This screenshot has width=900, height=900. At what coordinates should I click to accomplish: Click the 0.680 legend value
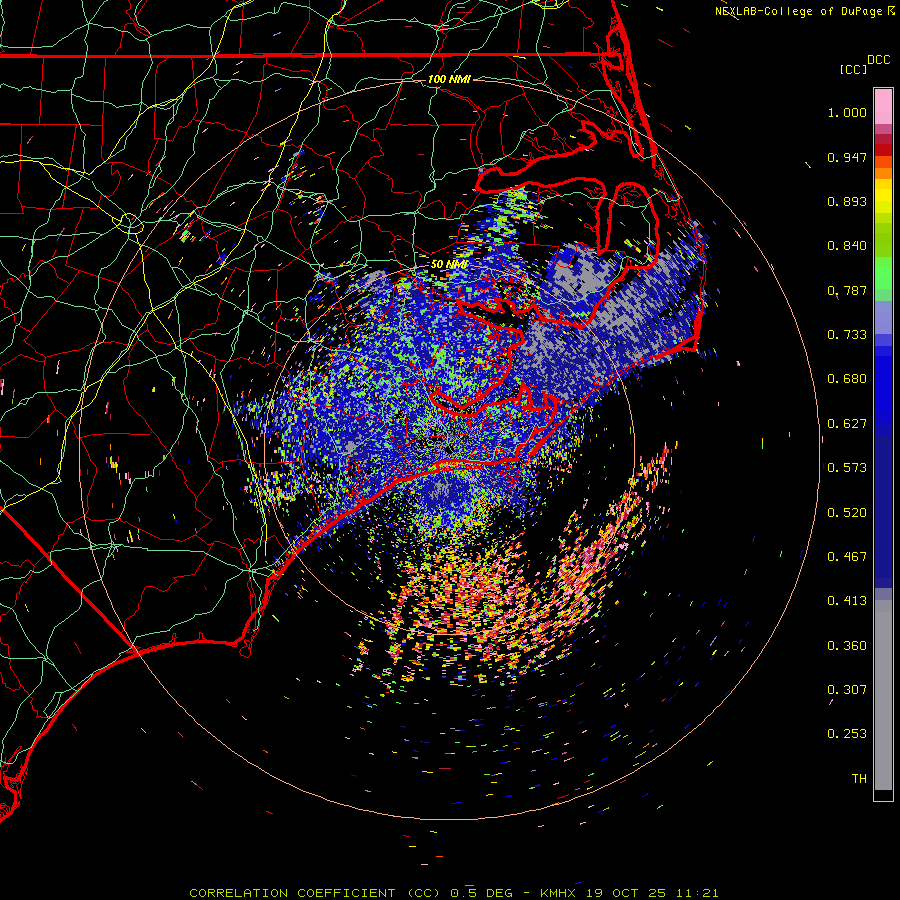(x=847, y=379)
